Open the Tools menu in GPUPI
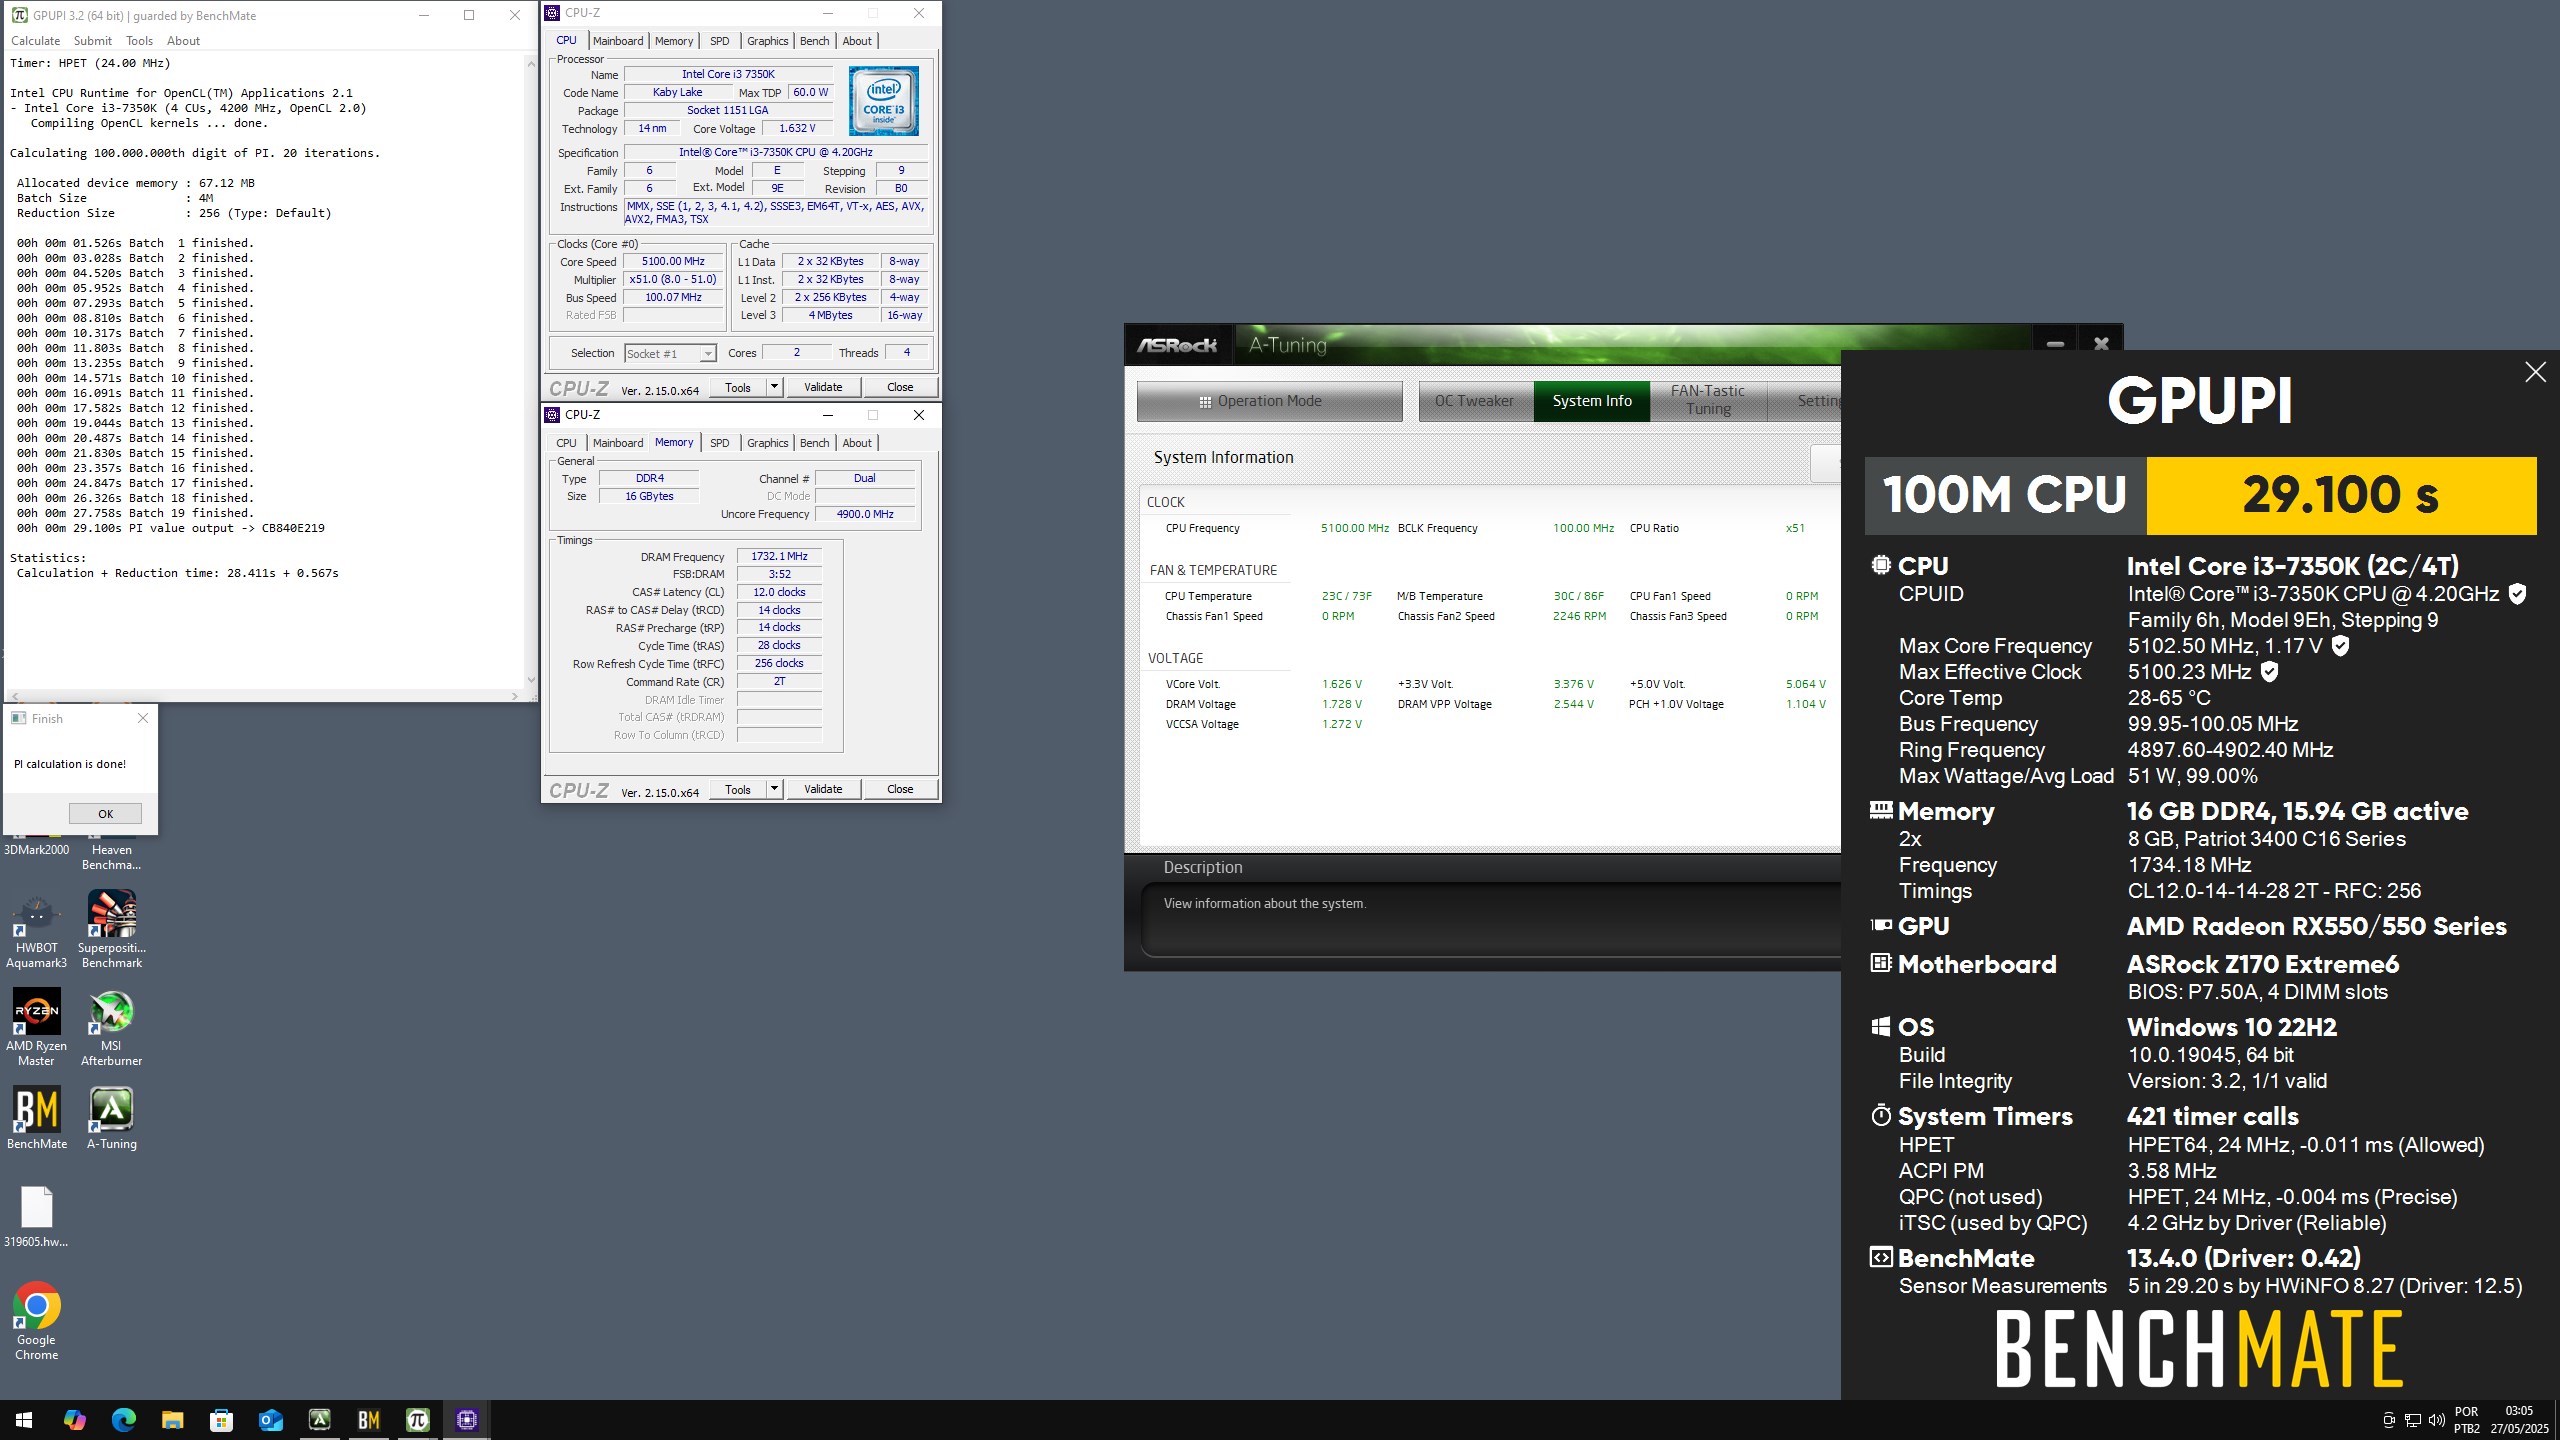The width and height of the screenshot is (2560, 1440). coord(140,41)
